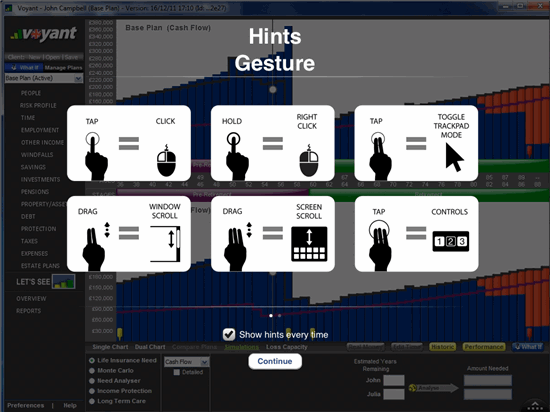
Task: Click the LET'S SEE chart icon
Action: 63,282
